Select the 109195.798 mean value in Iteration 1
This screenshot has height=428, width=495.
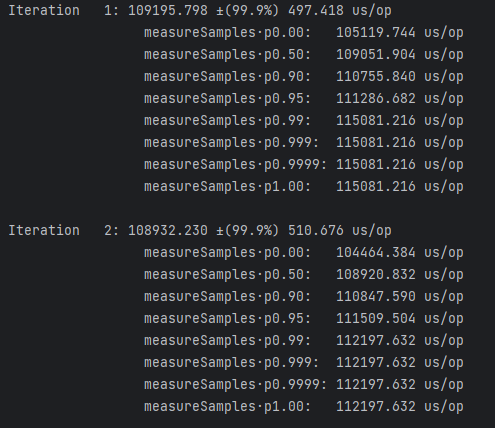[168, 11]
